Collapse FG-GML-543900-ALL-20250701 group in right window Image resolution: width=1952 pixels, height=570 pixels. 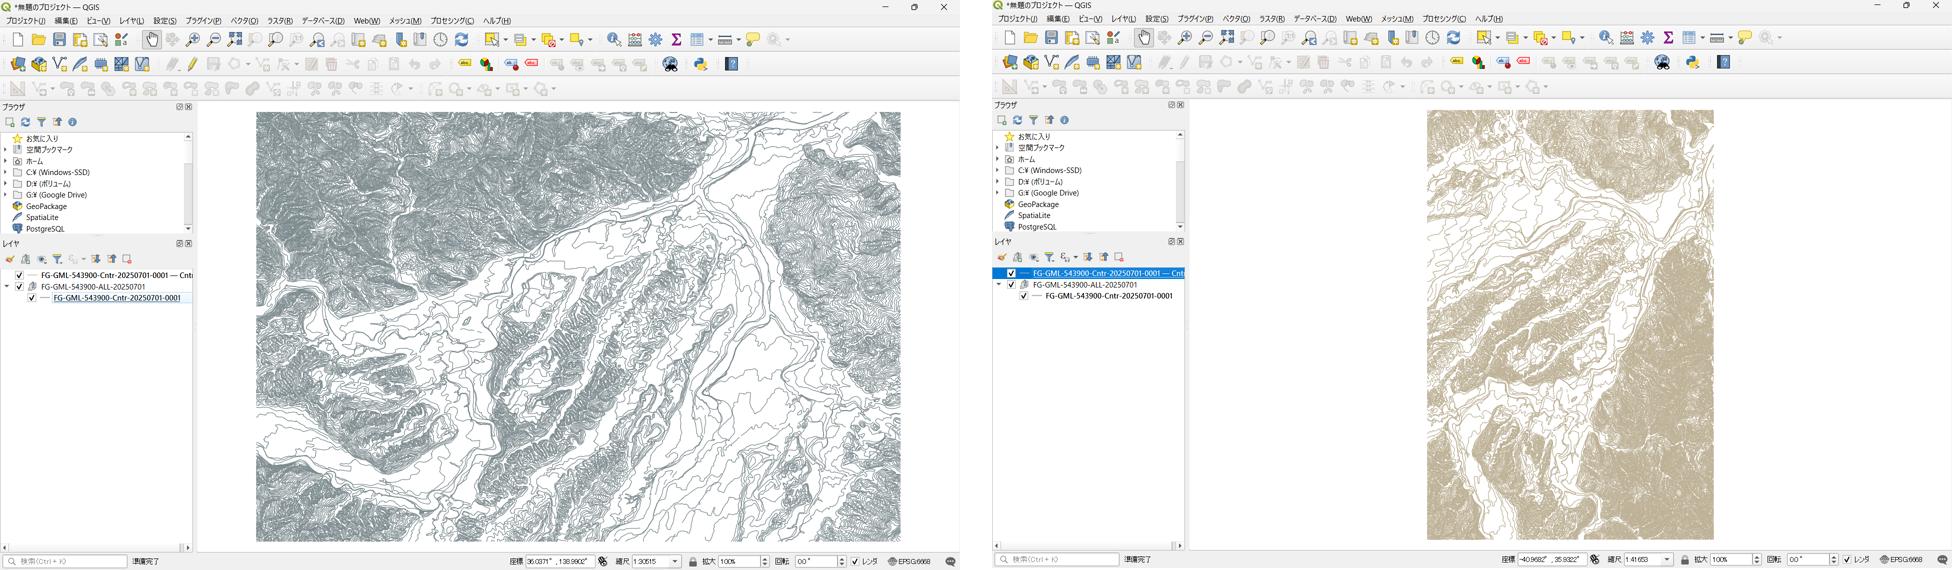pos(998,285)
